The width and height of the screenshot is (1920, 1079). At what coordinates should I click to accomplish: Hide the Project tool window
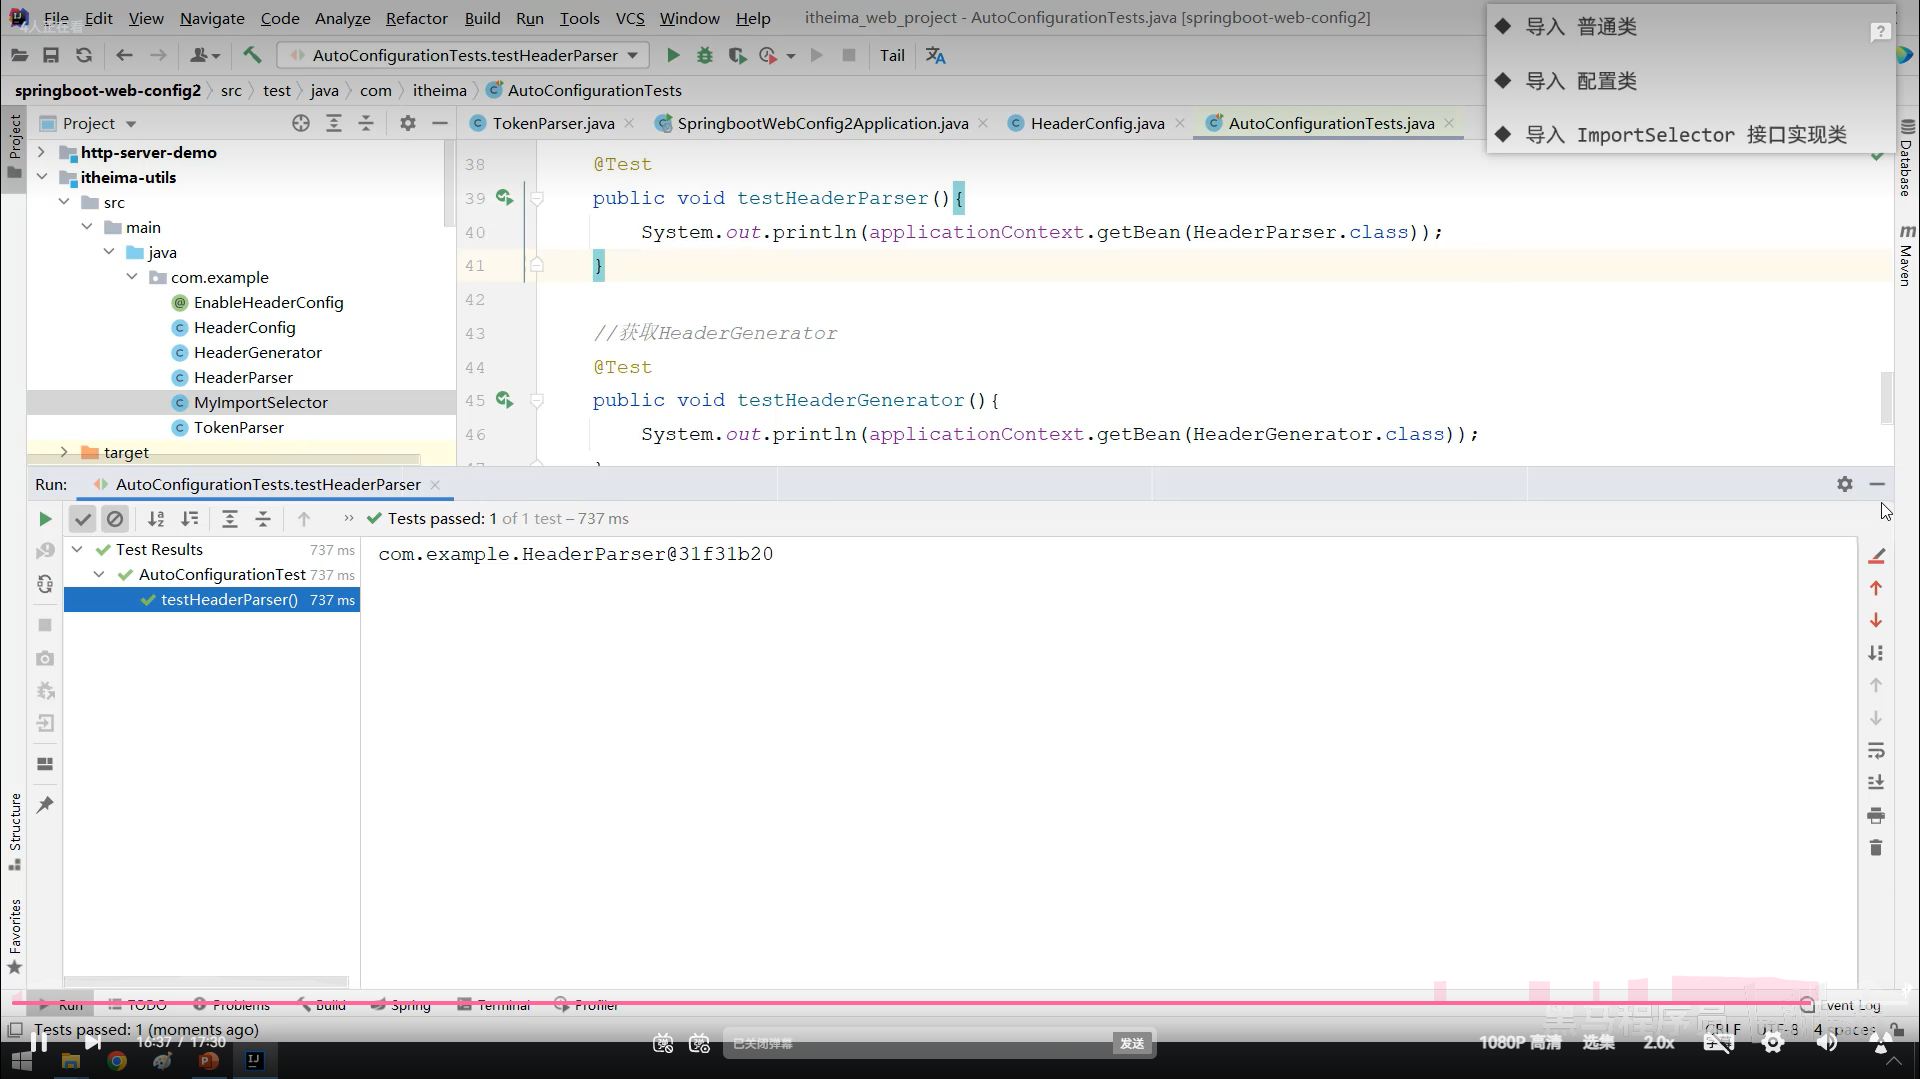click(440, 123)
